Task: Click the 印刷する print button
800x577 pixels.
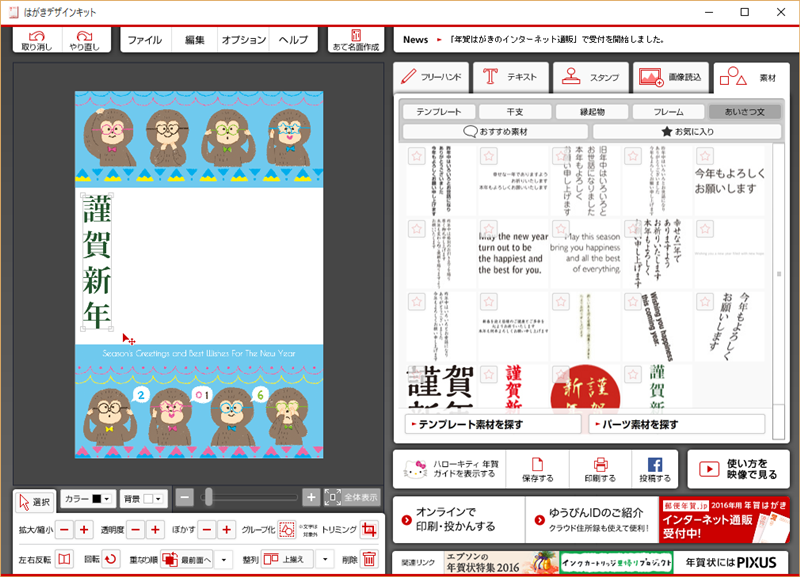Action: click(600, 469)
